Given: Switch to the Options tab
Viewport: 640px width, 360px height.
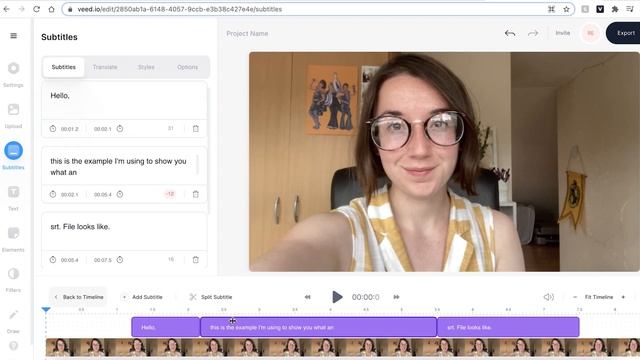Looking at the screenshot, I should [187, 67].
